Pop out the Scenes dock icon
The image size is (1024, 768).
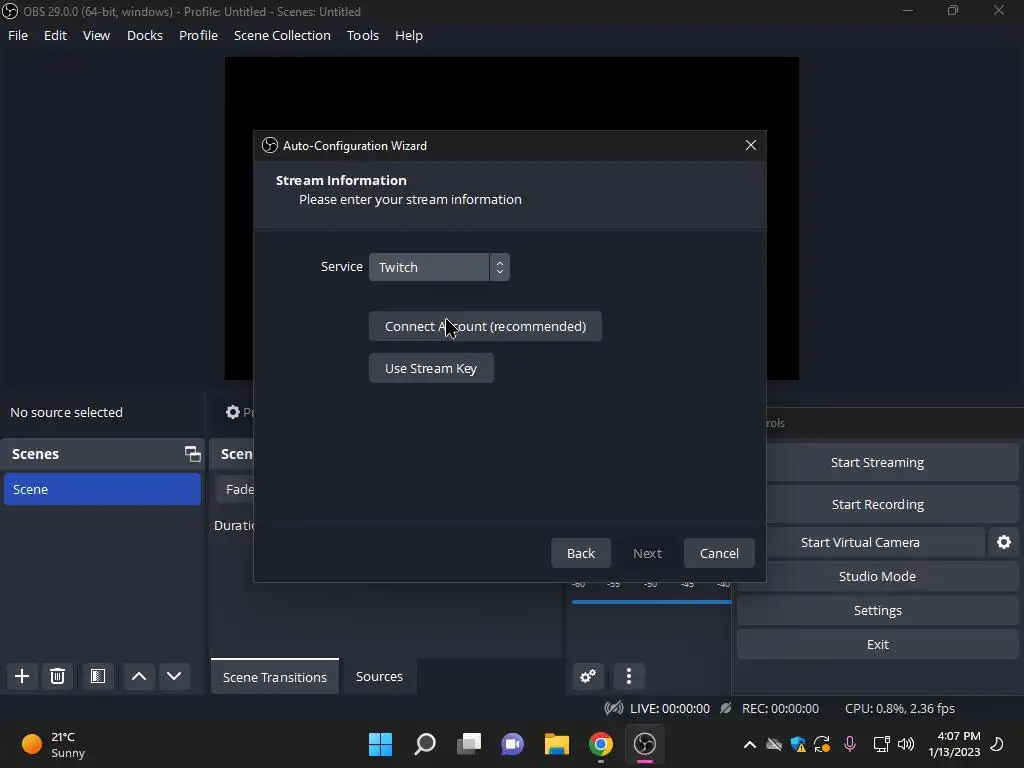[x=192, y=454]
